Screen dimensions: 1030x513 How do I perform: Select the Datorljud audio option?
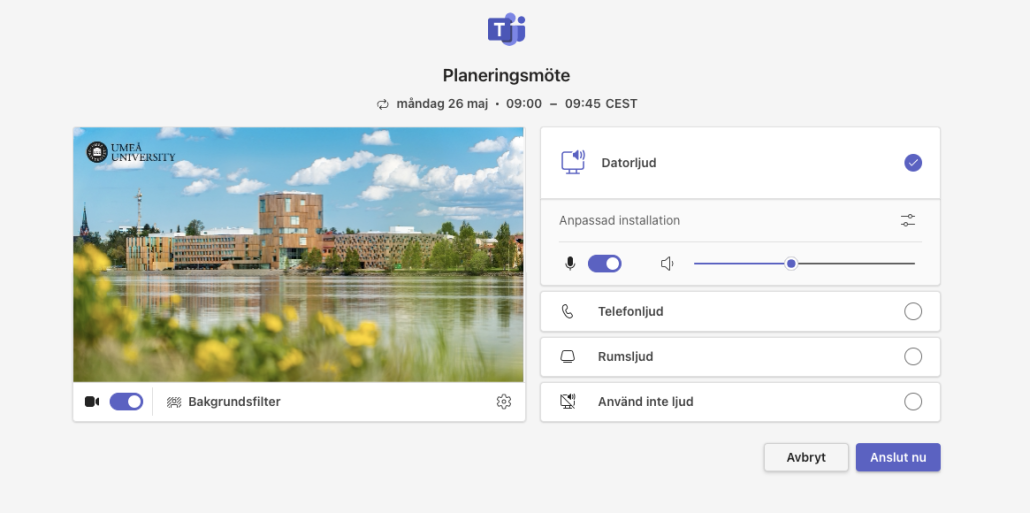913,163
